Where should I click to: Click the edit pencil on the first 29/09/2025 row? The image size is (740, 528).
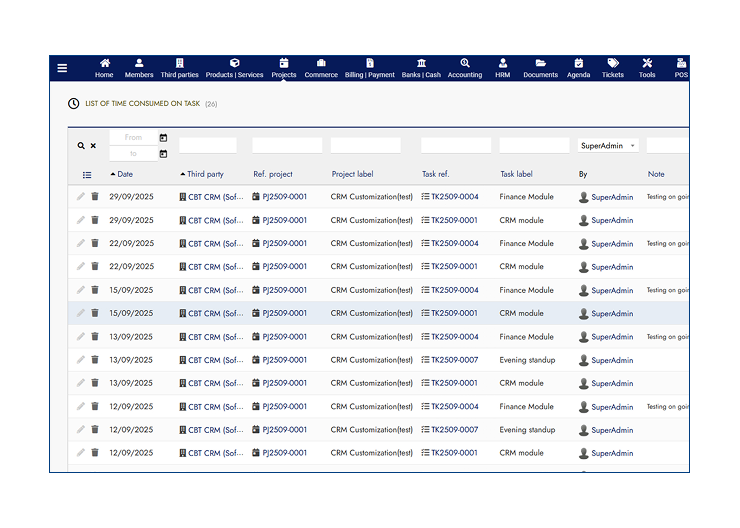[x=81, y=197]
